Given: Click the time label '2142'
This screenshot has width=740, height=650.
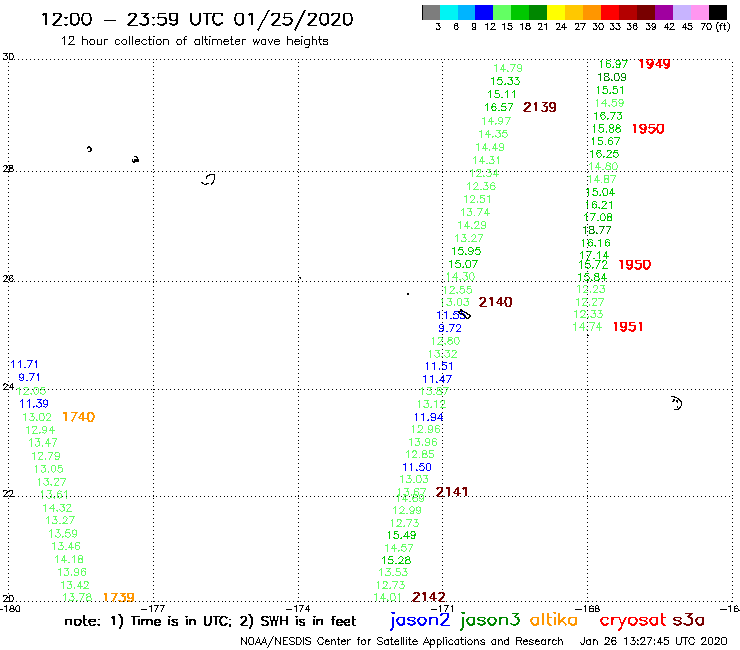Looking at the screenshot, I should click(x=429, y=597).
